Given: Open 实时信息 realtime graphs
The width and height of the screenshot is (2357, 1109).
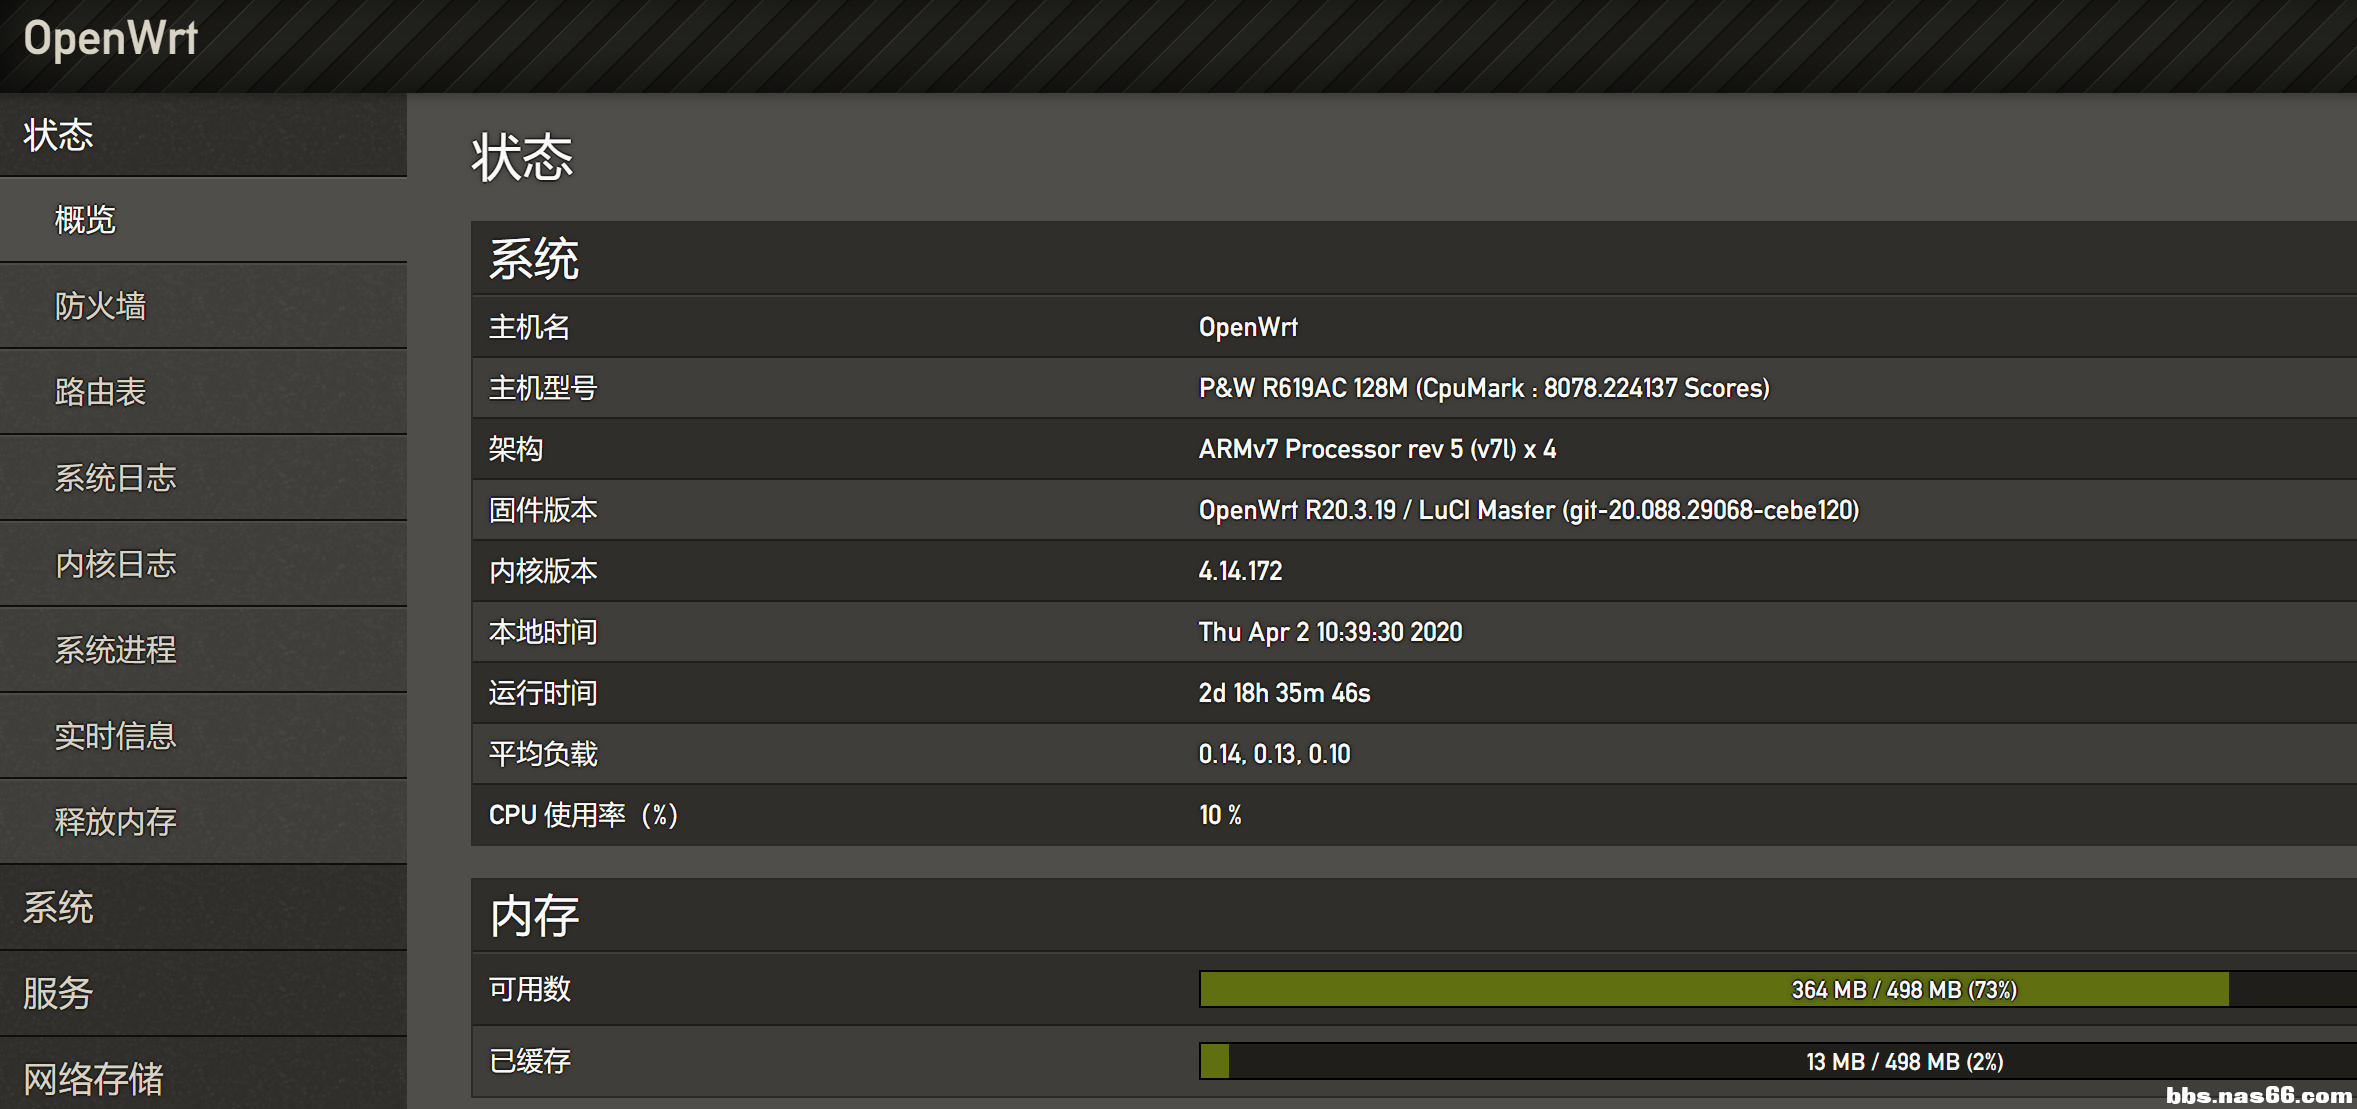Looking at the screenshot, I should pyautogui.click(x=115, y=736).
